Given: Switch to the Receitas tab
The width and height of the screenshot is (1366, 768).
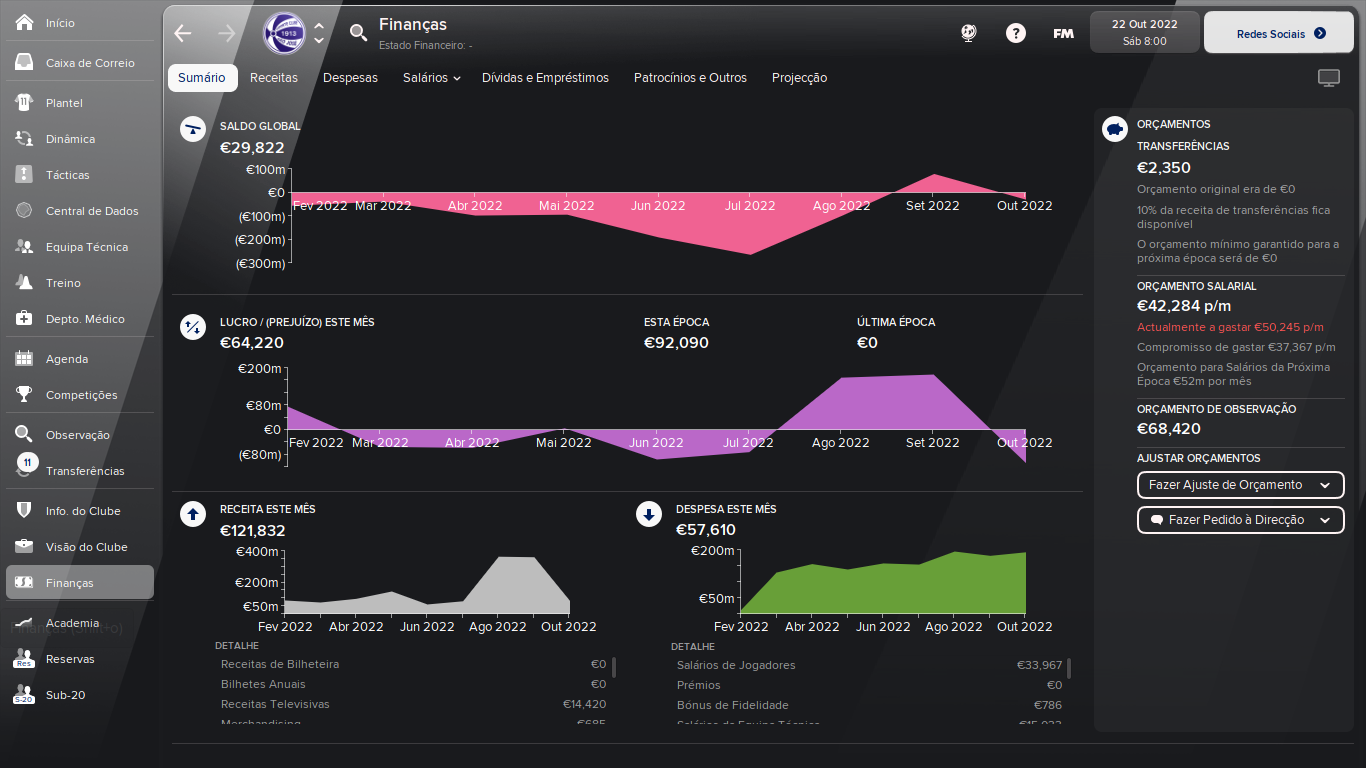Looking at the screenshot, I should tap(274, 78).
